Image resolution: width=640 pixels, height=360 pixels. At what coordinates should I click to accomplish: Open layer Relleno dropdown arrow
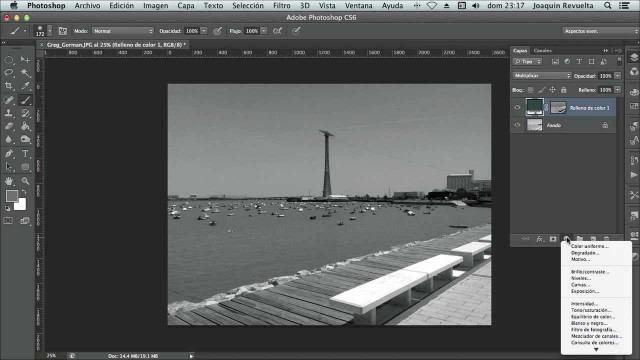(x=618, y=90)
